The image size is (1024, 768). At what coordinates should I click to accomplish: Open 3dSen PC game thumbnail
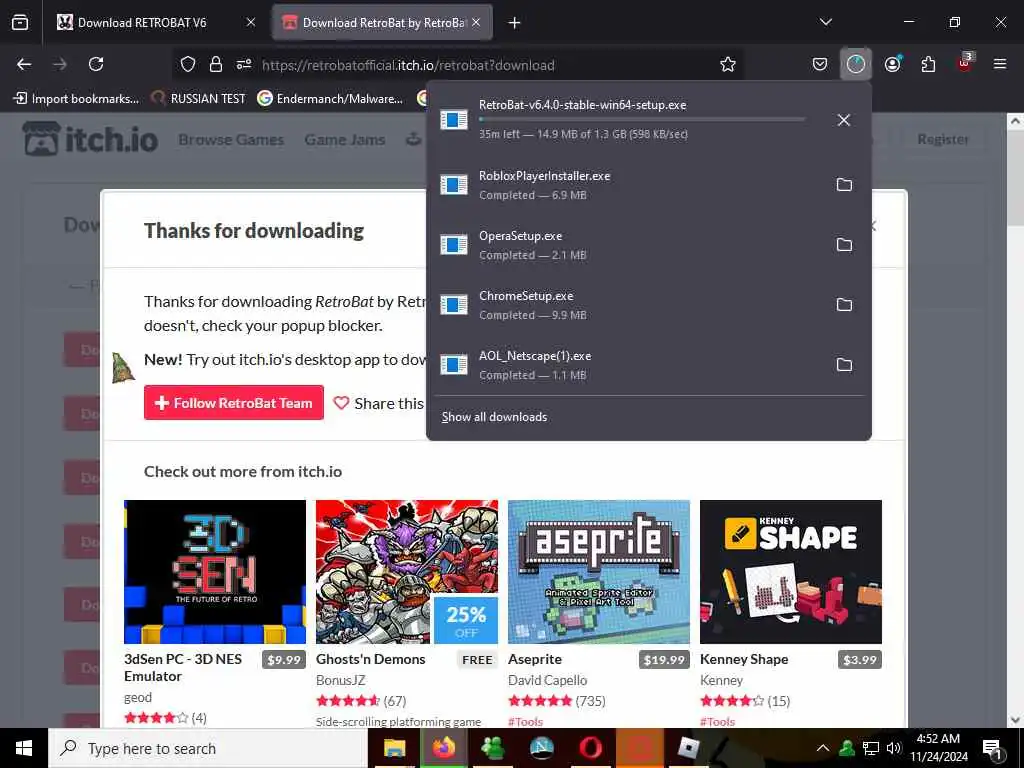click(215, 572)
